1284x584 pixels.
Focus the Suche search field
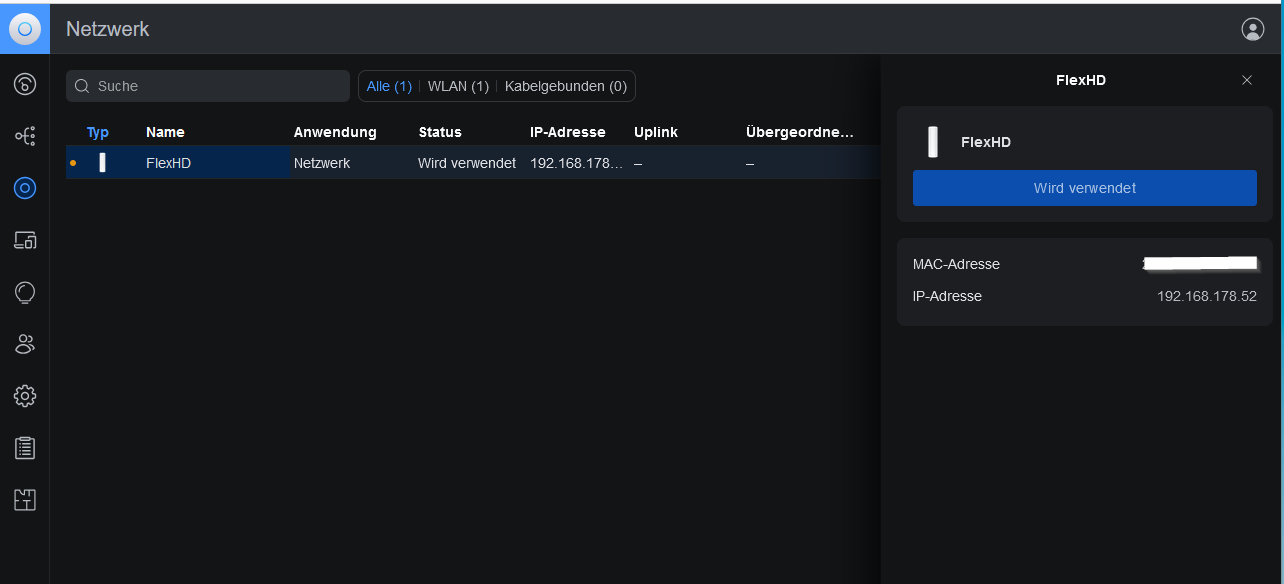pos(208,86)
